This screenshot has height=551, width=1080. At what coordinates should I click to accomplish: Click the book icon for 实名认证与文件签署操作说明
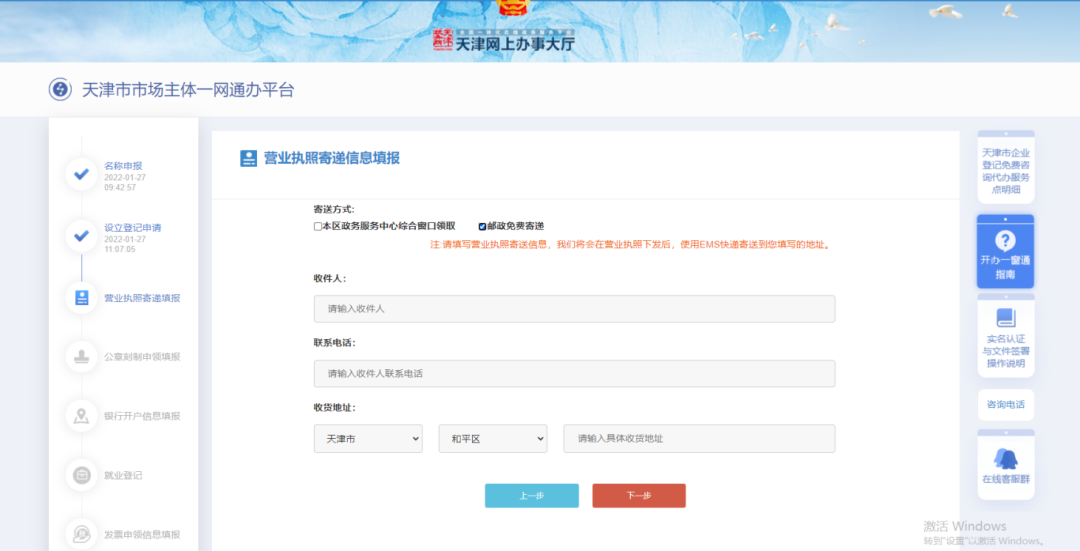tap(1006, 318)
